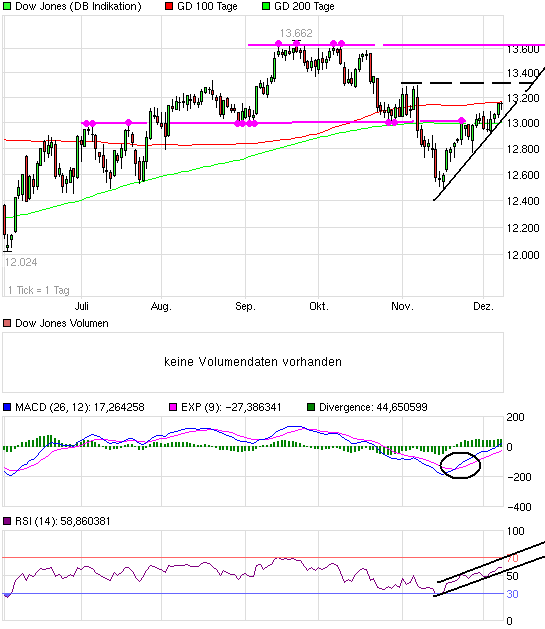
Task: Click the Dez. month axis label
Action: point(483,306)
